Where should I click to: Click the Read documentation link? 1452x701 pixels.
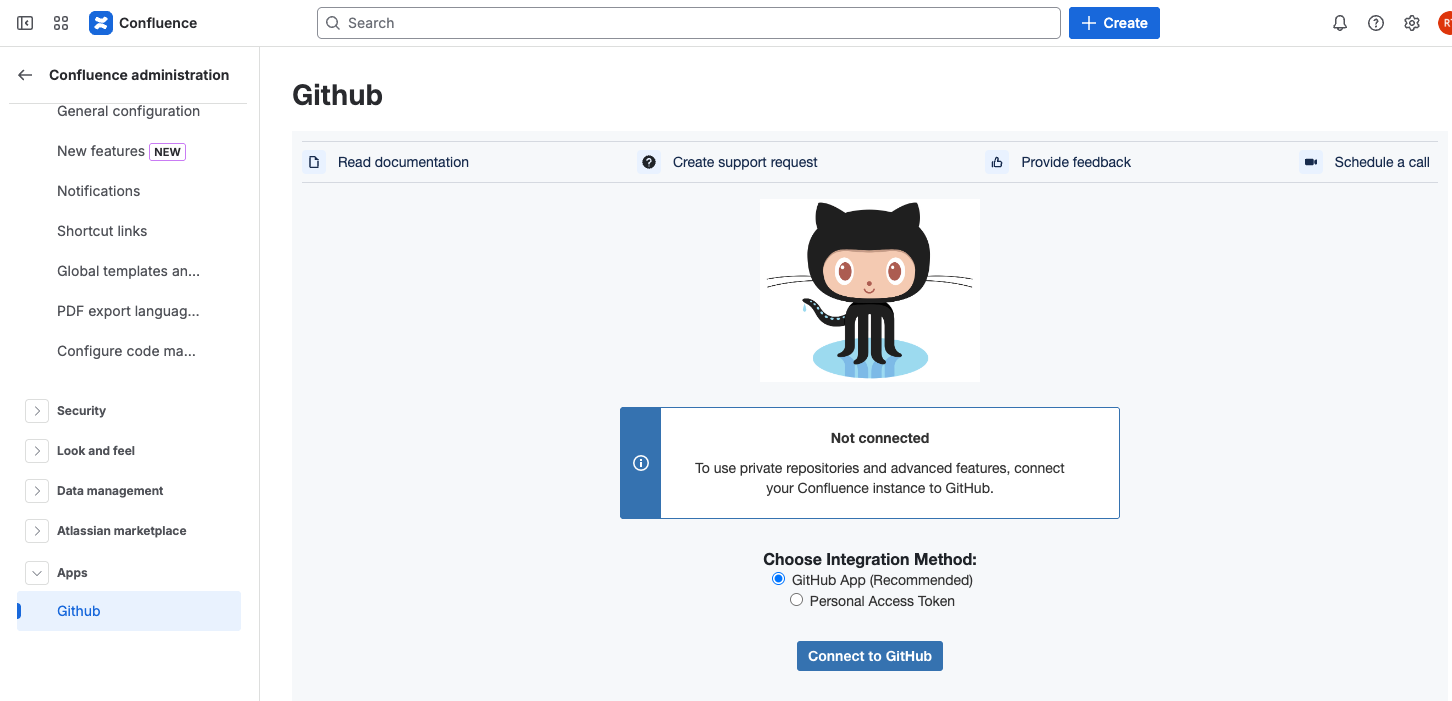(x=402, y=162)
